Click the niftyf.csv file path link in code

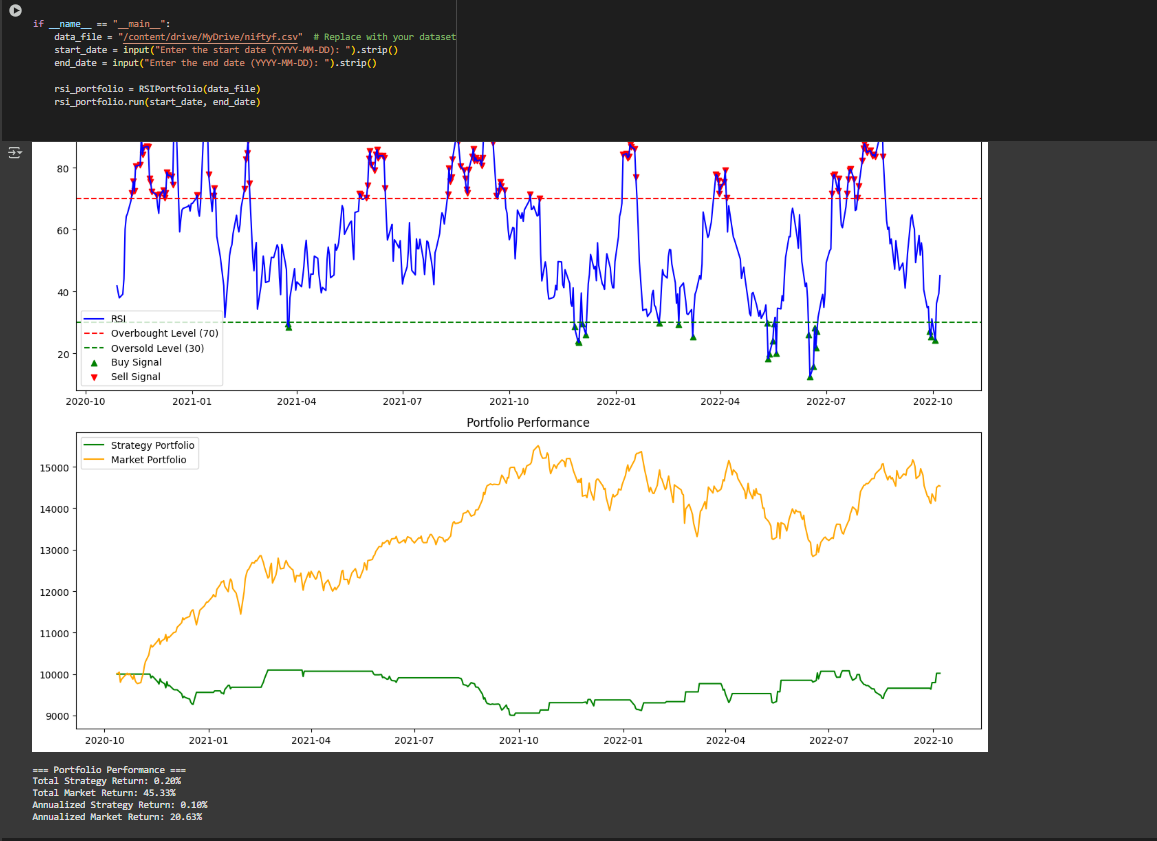[x=210, y=37]
